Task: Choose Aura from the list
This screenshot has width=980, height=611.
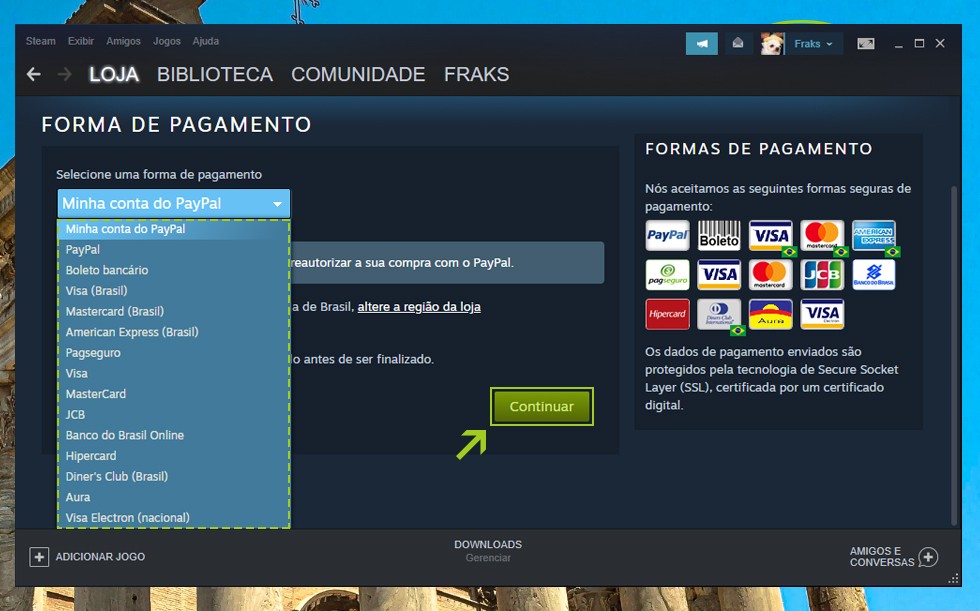Action: [x=173, y=497]
